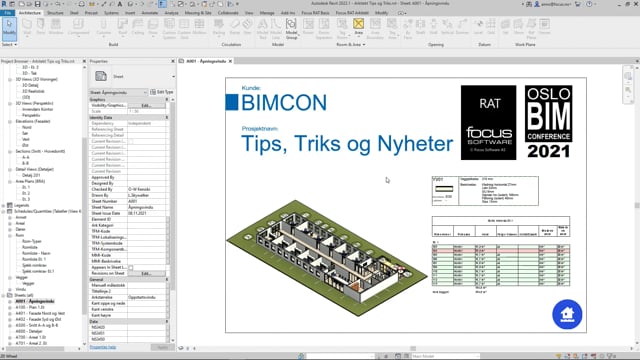Open the Manage ribbon tab

tap(267, 13)
